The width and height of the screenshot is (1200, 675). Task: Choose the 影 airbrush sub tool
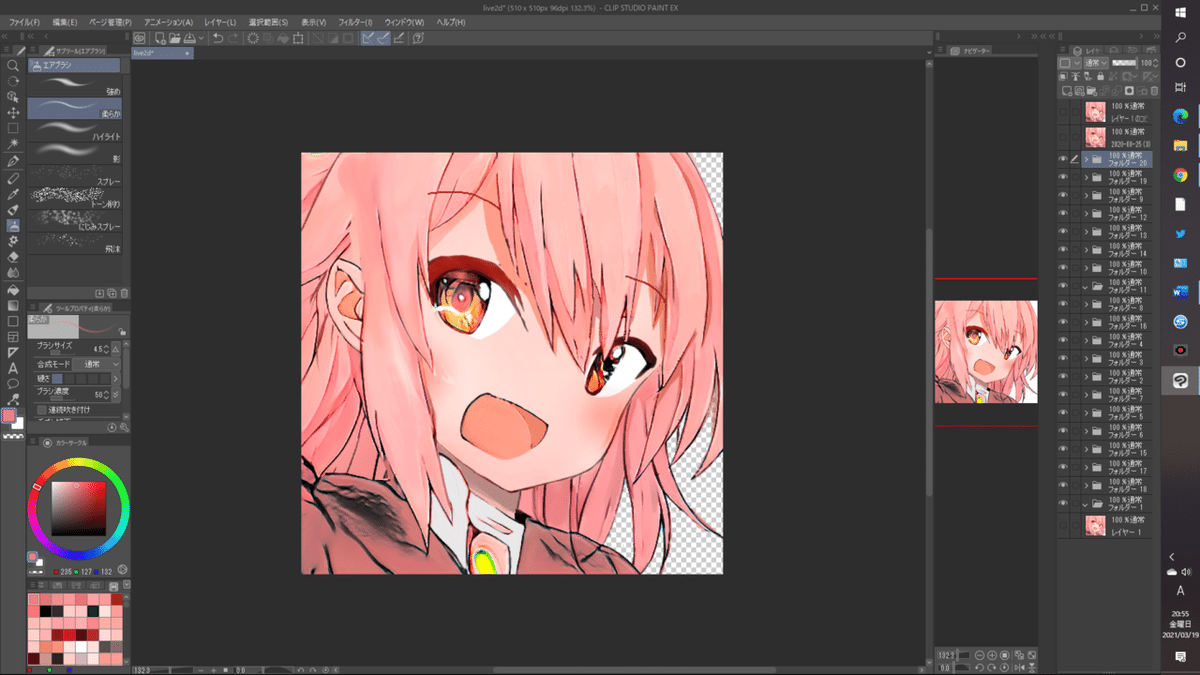pyautogui.click(x=75, y=151)
